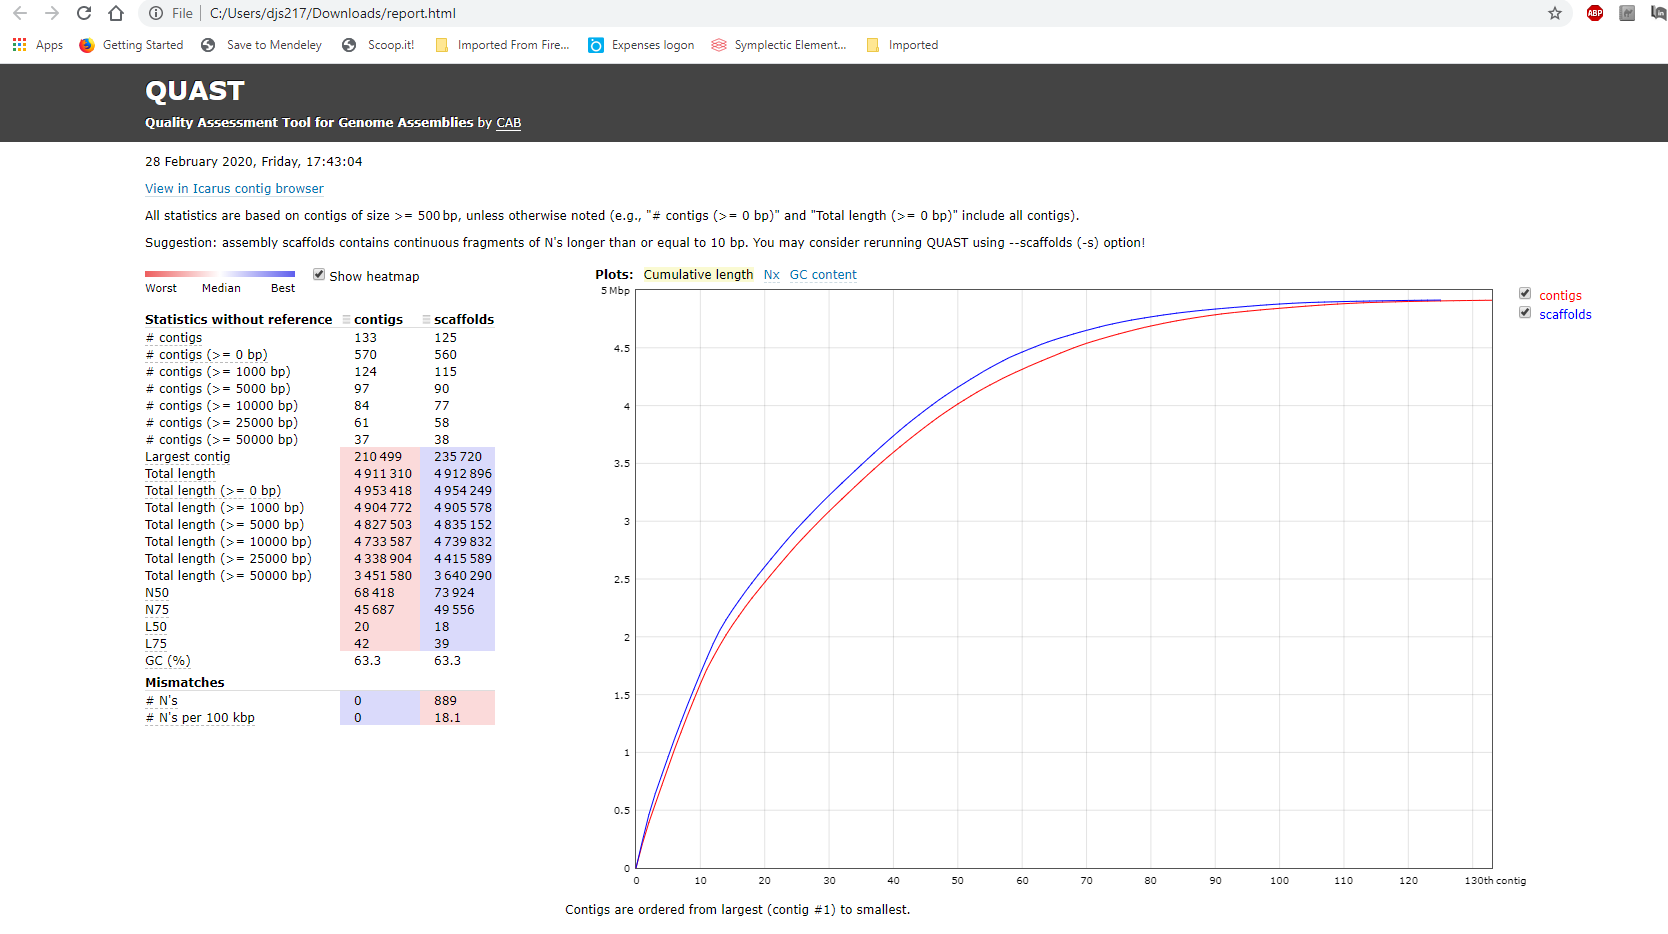Toggle the contigs plot series checkbox
Viewport: 1668px width, 934px height.
pyautogui.click(x=1525, y=294)
